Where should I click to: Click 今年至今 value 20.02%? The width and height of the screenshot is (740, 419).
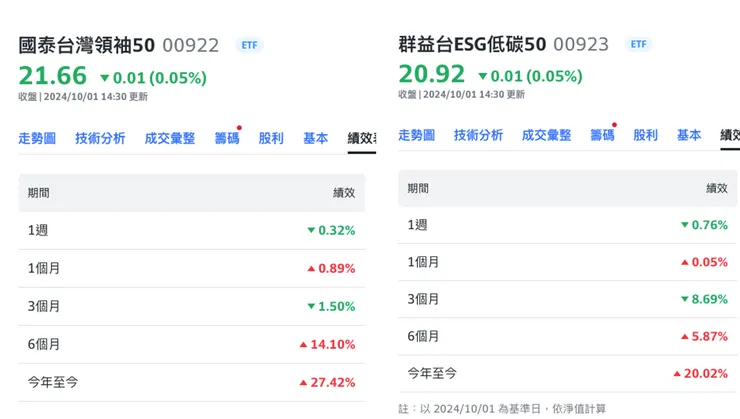click(700, 374)
